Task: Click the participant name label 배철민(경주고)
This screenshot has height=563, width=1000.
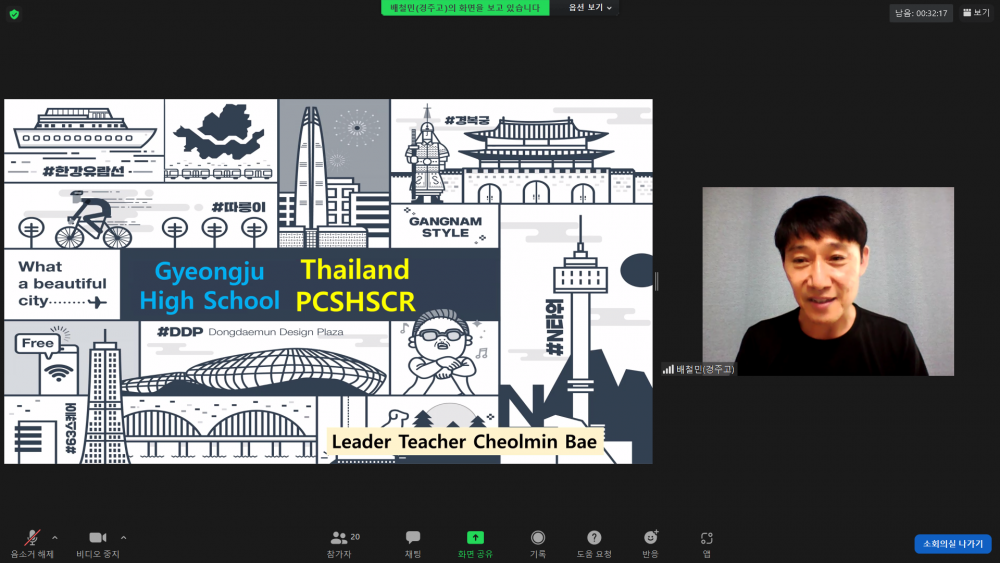Action: click(700, 369)
